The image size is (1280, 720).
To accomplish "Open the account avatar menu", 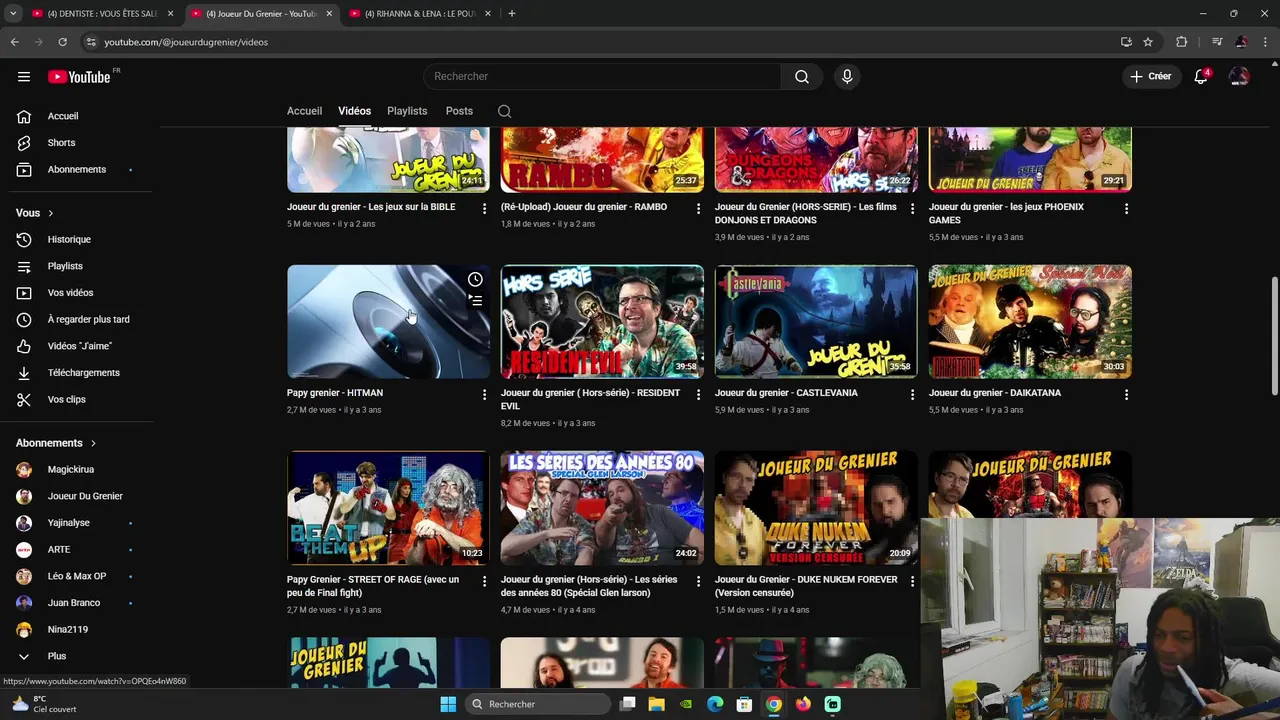I will click(1239, 76).
